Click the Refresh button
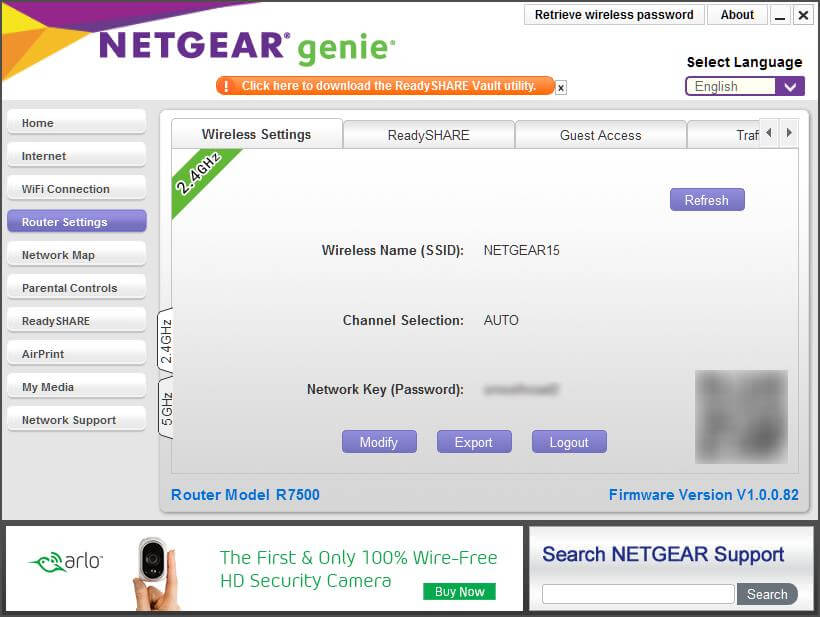Image resolution: width=820 pixels, height=617 pixels. pyautogui.click(x=707, y=200)
